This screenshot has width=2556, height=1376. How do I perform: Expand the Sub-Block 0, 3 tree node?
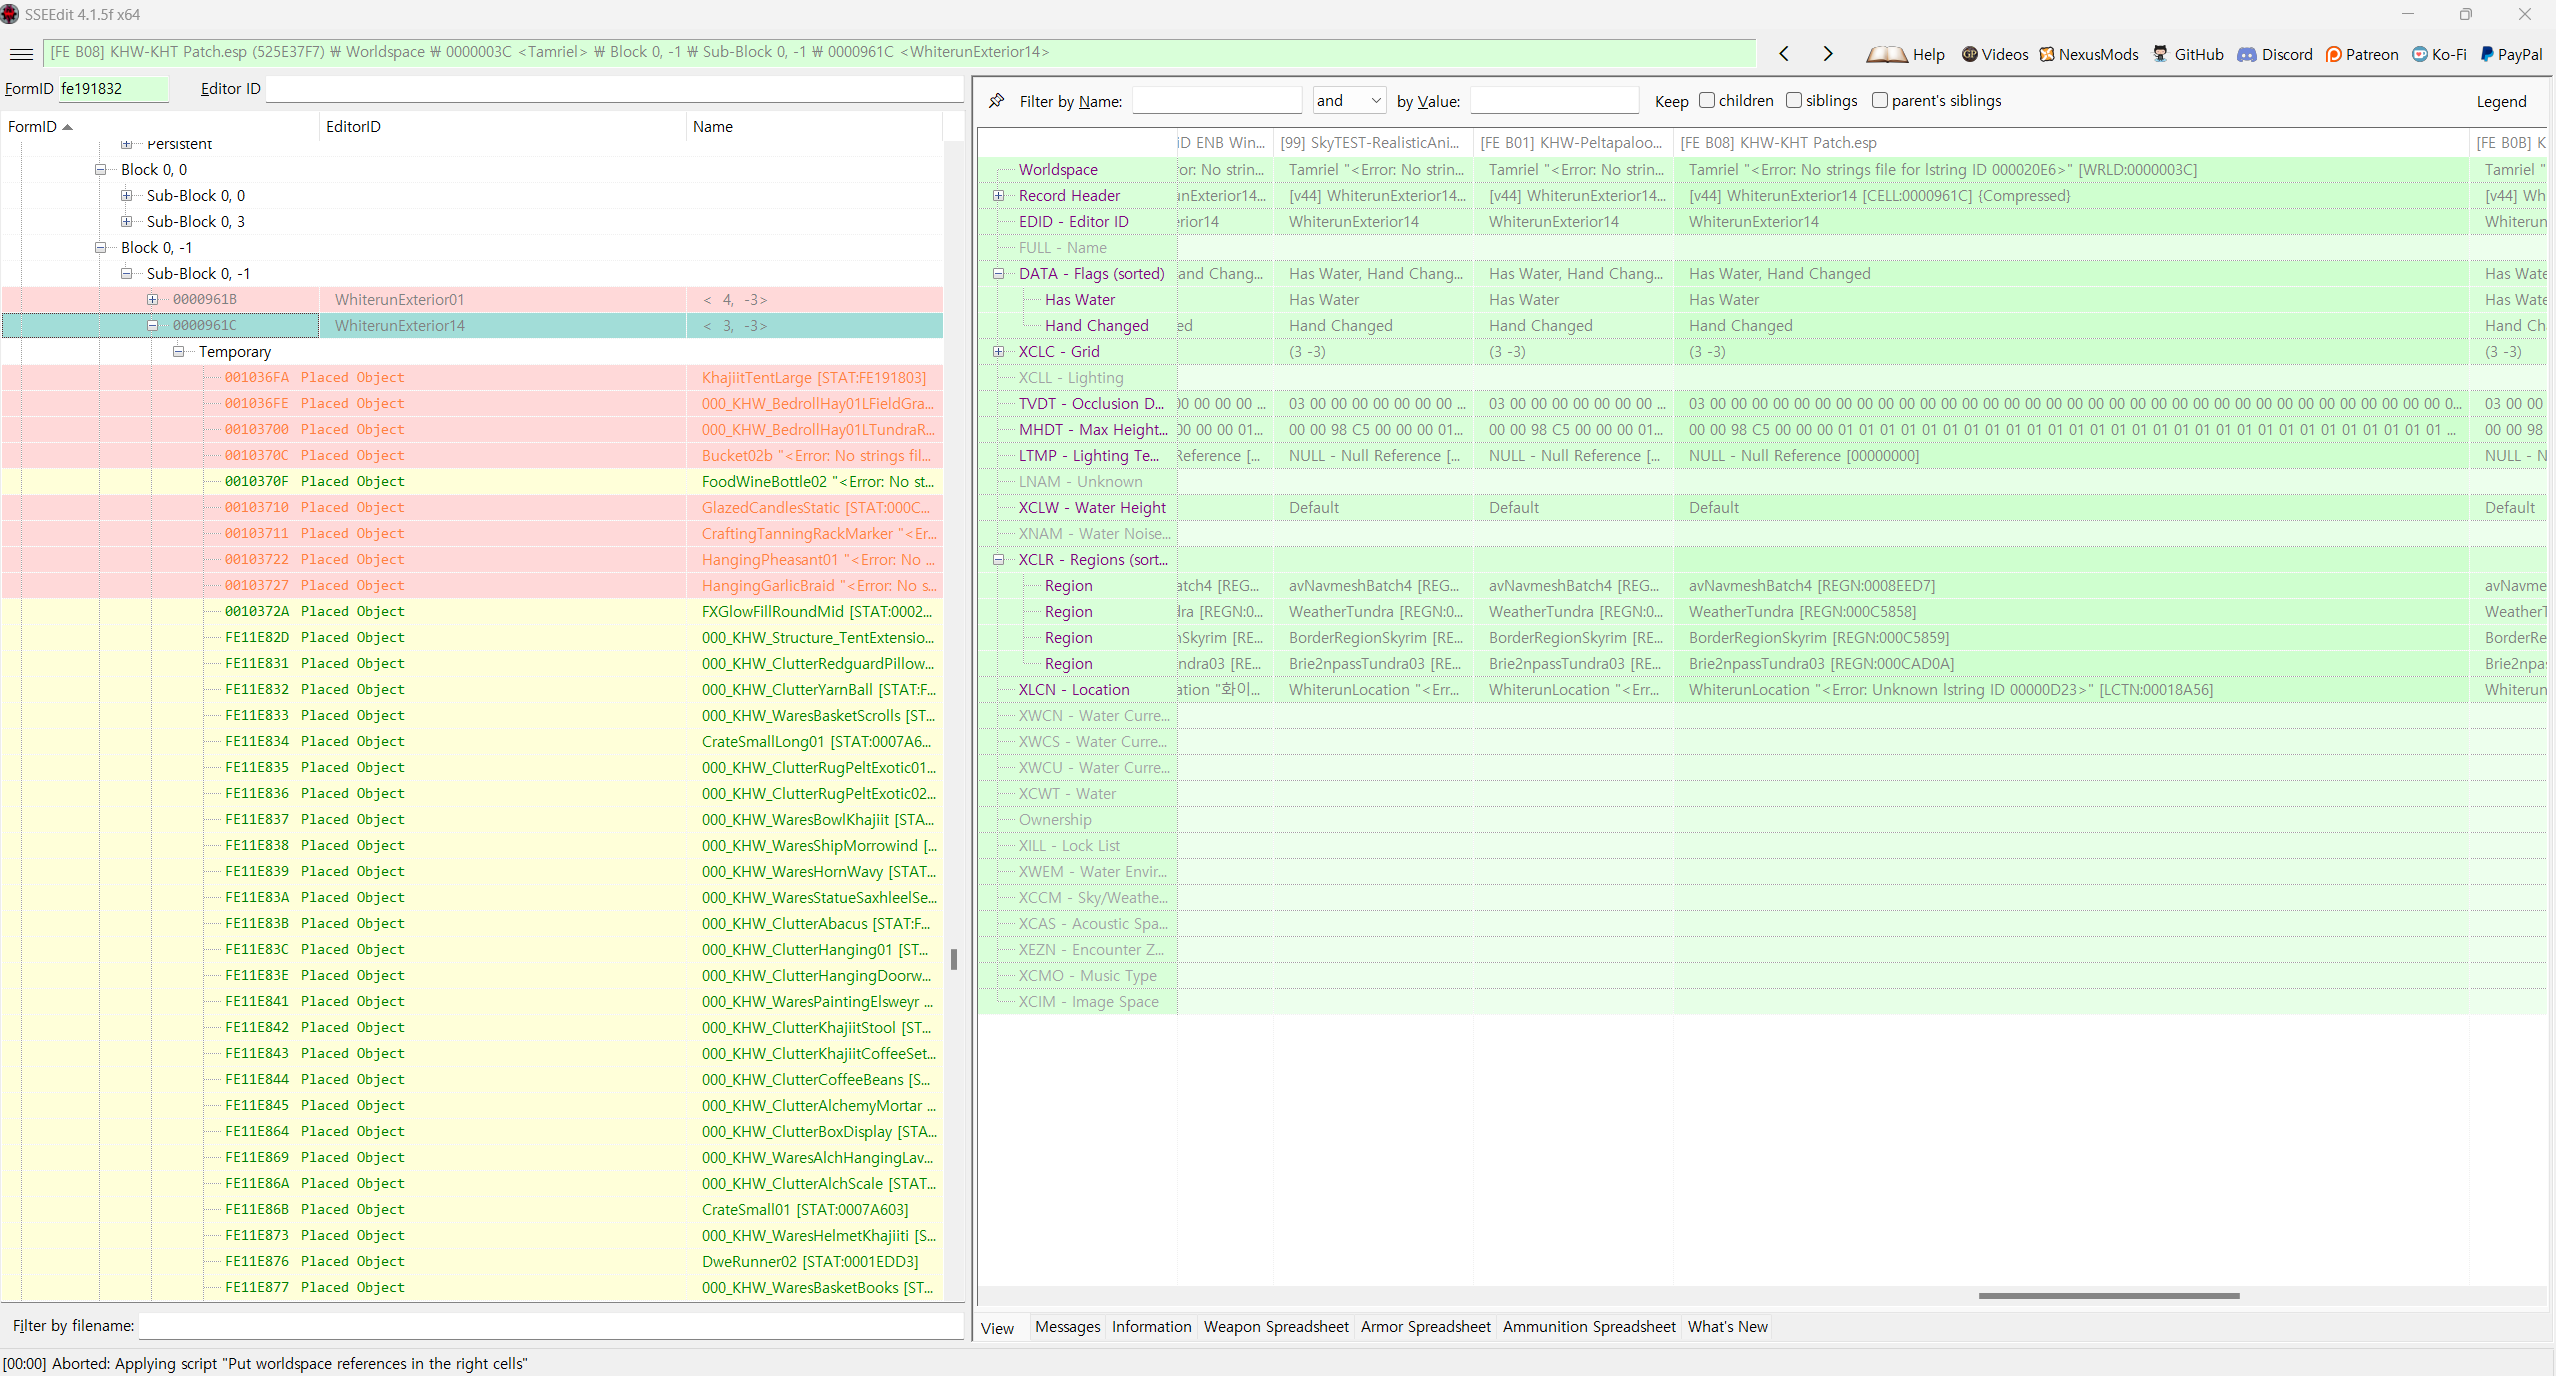point(127,221)
